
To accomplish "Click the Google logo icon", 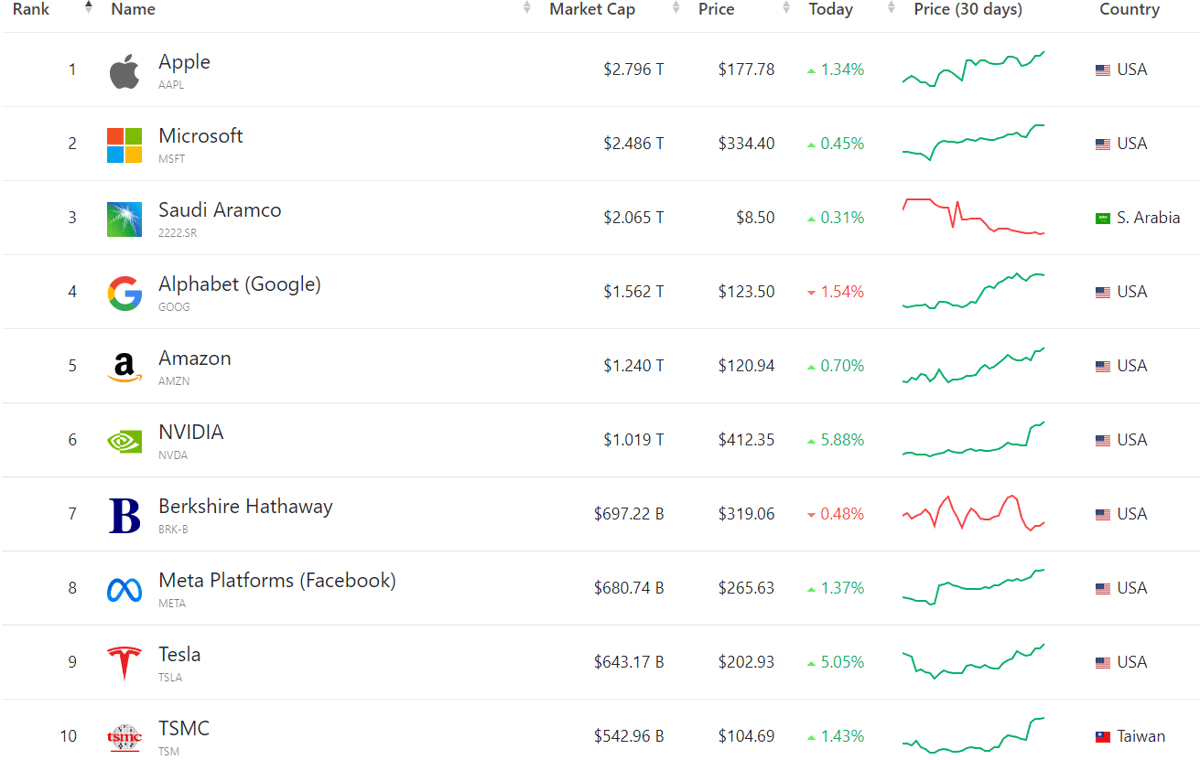I will coord(125,293).
